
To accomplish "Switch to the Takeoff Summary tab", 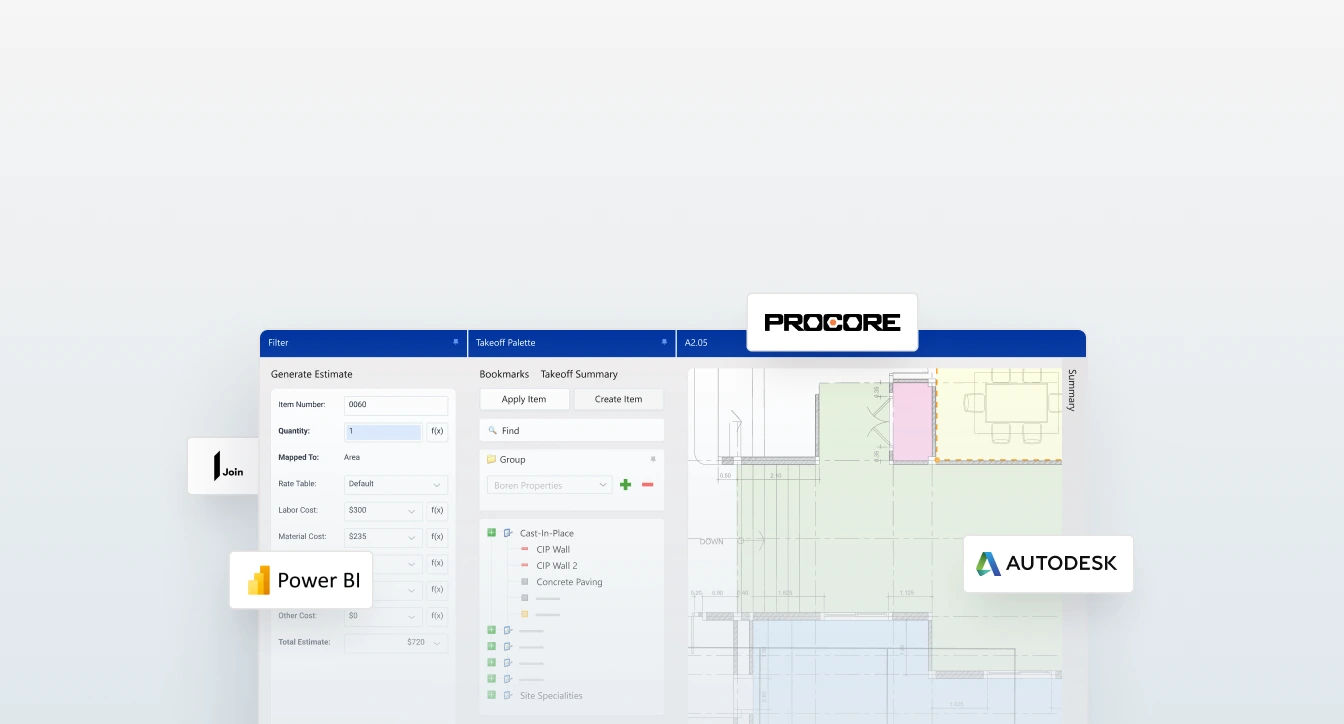I will pyautogui.click(x=579, y=374).
